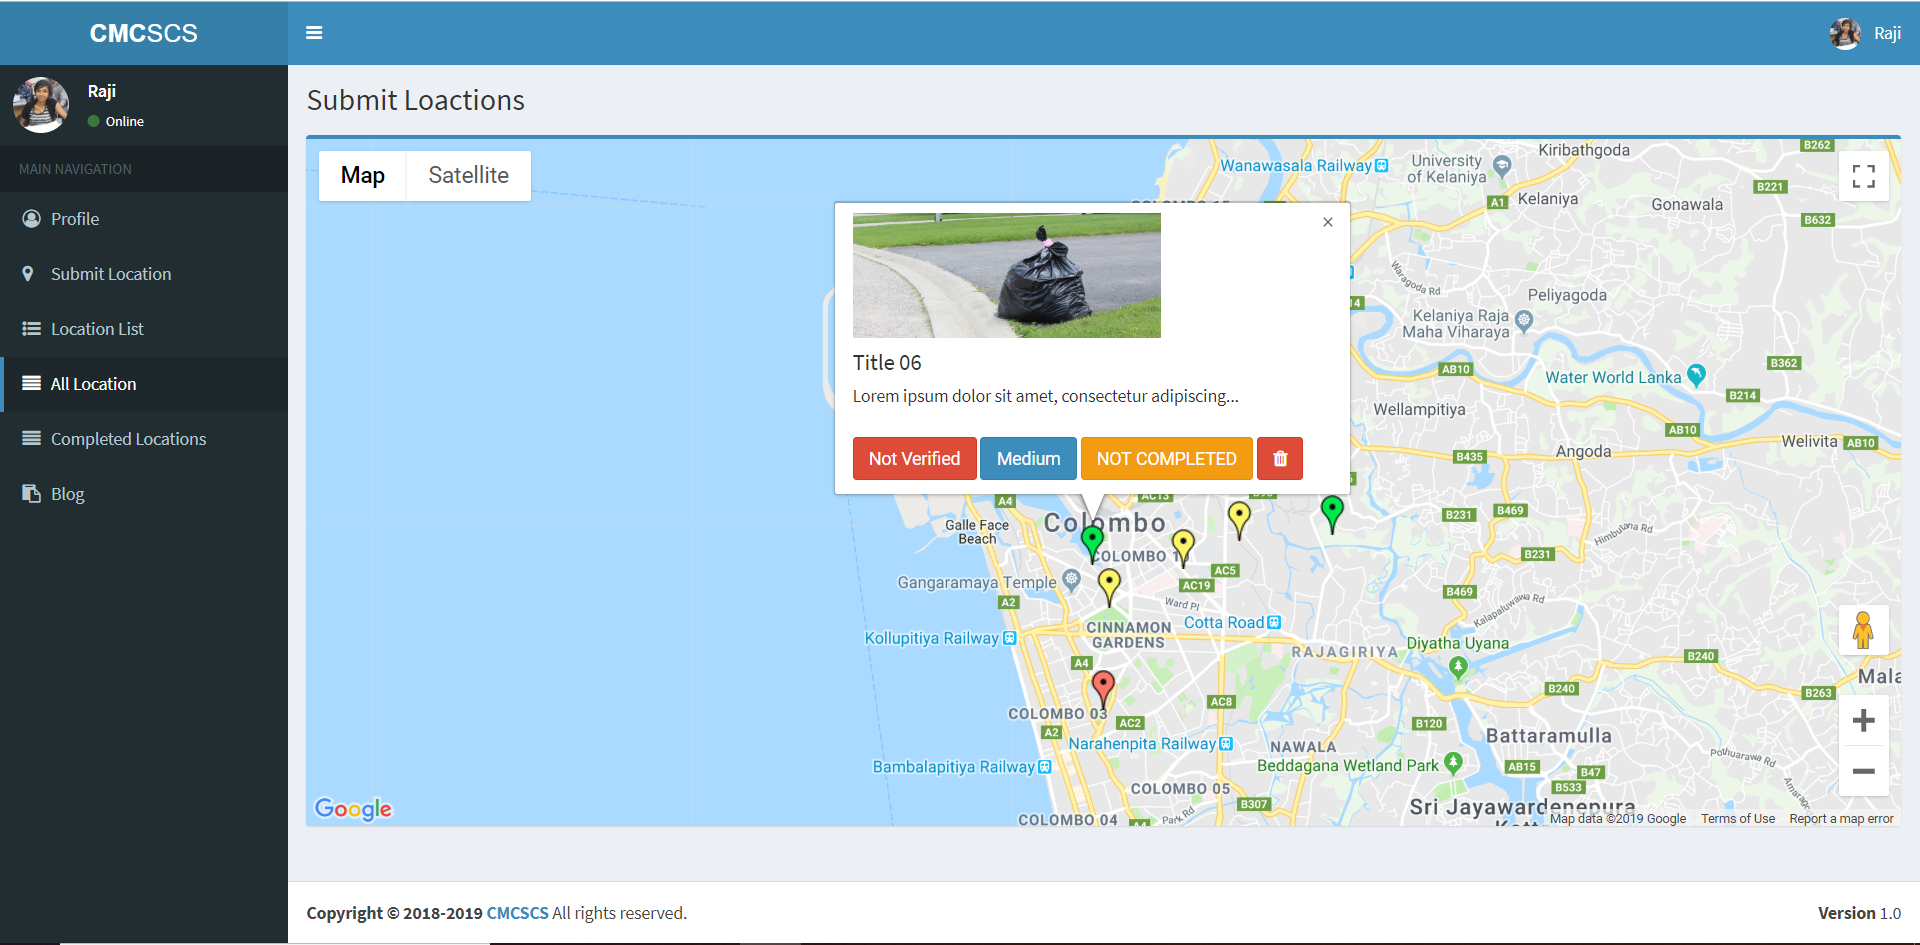Open the Profile page
The width and height of the screenshot is (1920, 945).
point(144,219)
